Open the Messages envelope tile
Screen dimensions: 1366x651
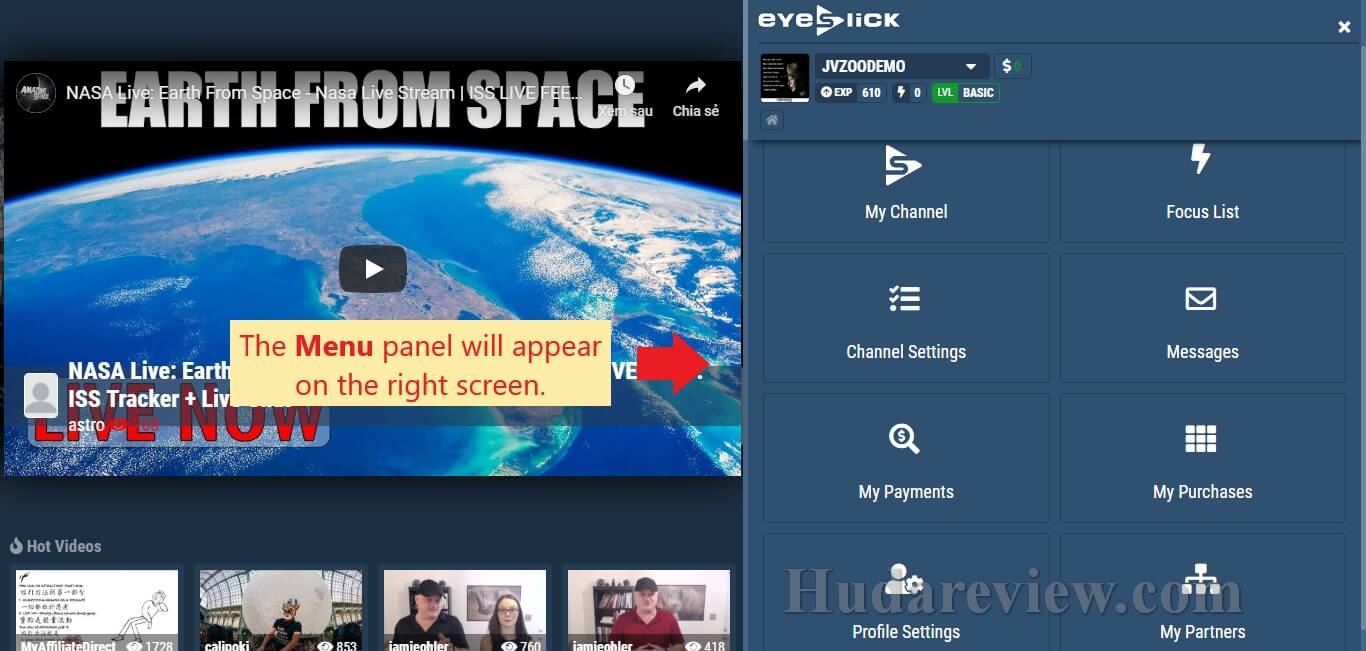tap(1202, 318)
